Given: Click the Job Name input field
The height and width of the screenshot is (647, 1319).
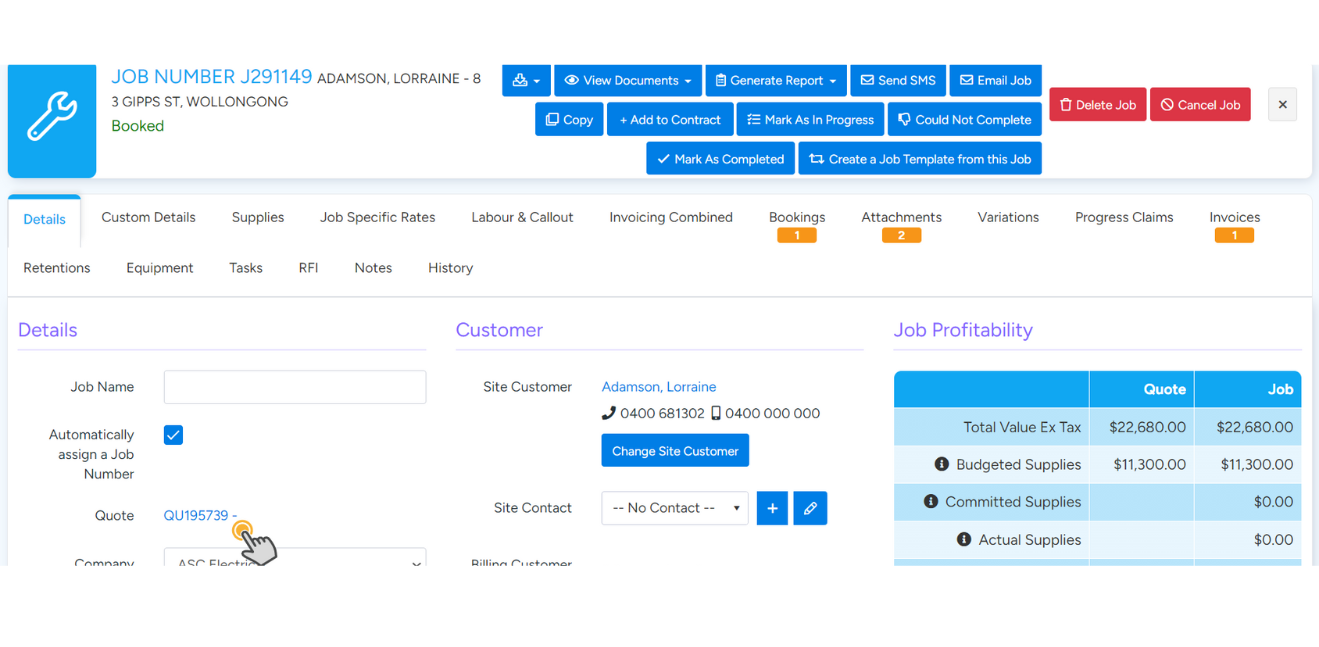Looking at the screenshot, I should click(295, 387).
